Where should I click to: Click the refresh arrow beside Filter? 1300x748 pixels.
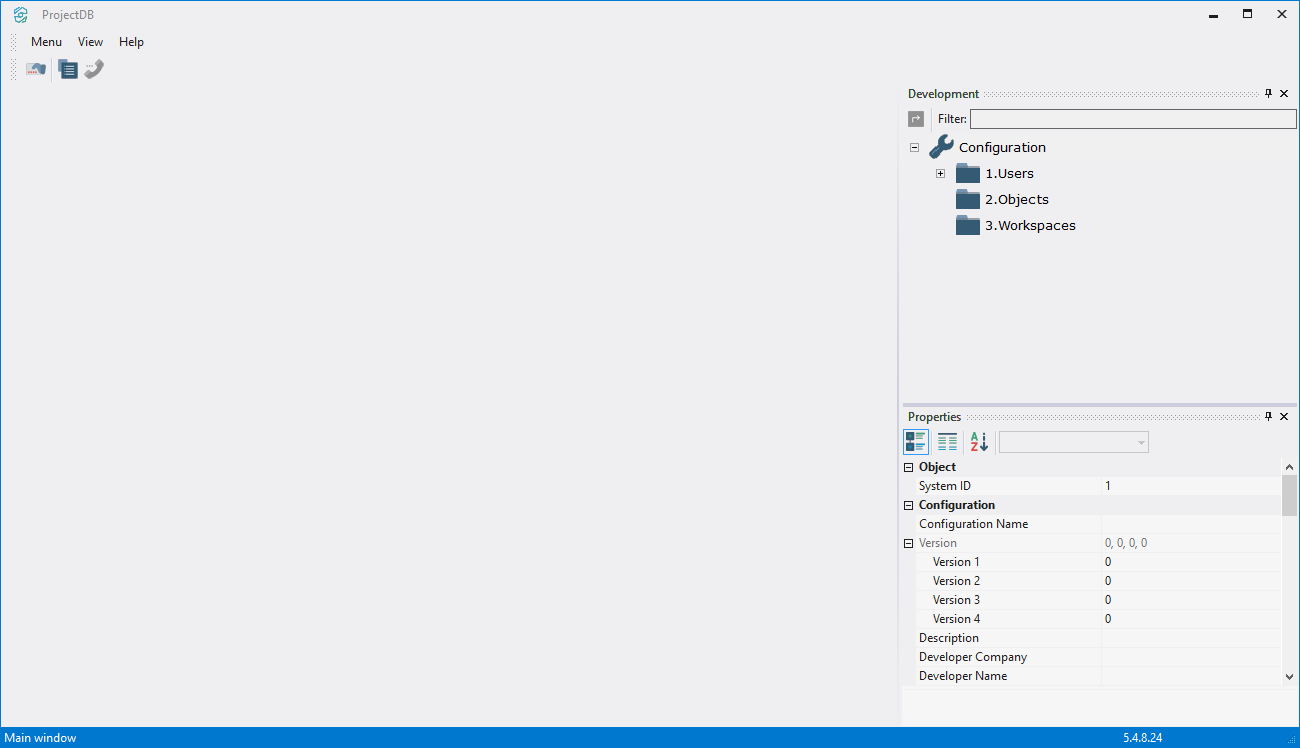(x=916, y=119)
